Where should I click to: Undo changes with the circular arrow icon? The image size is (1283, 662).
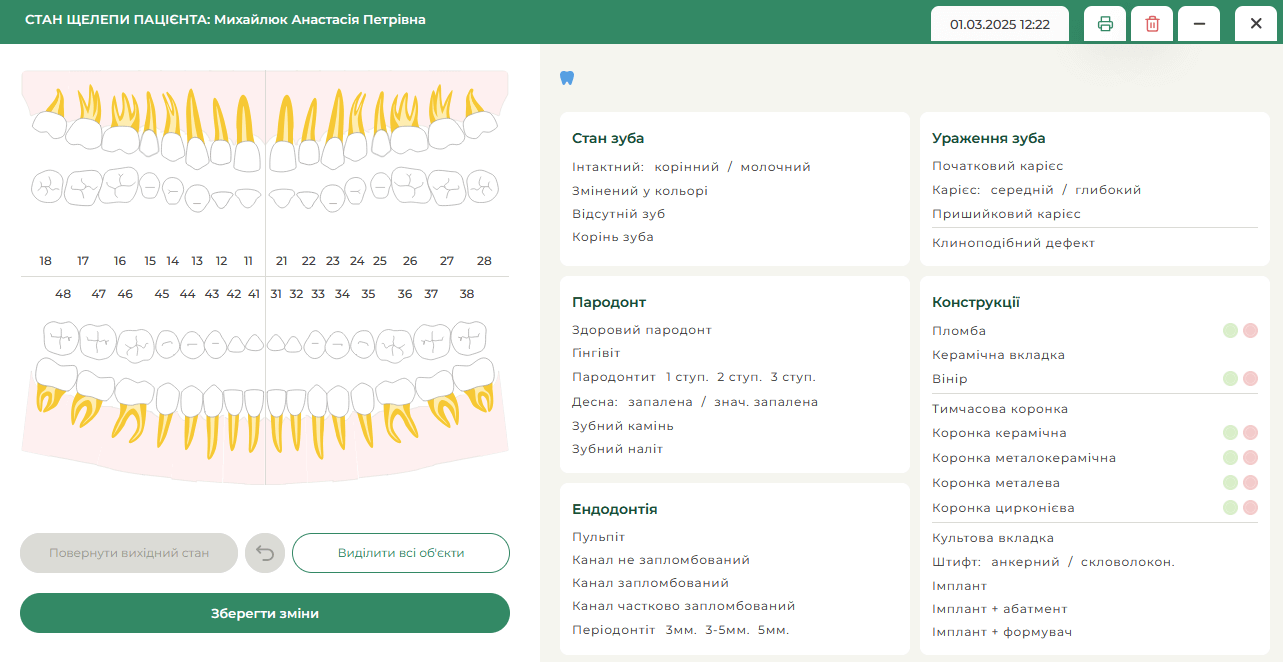click(x=264, y=552)
